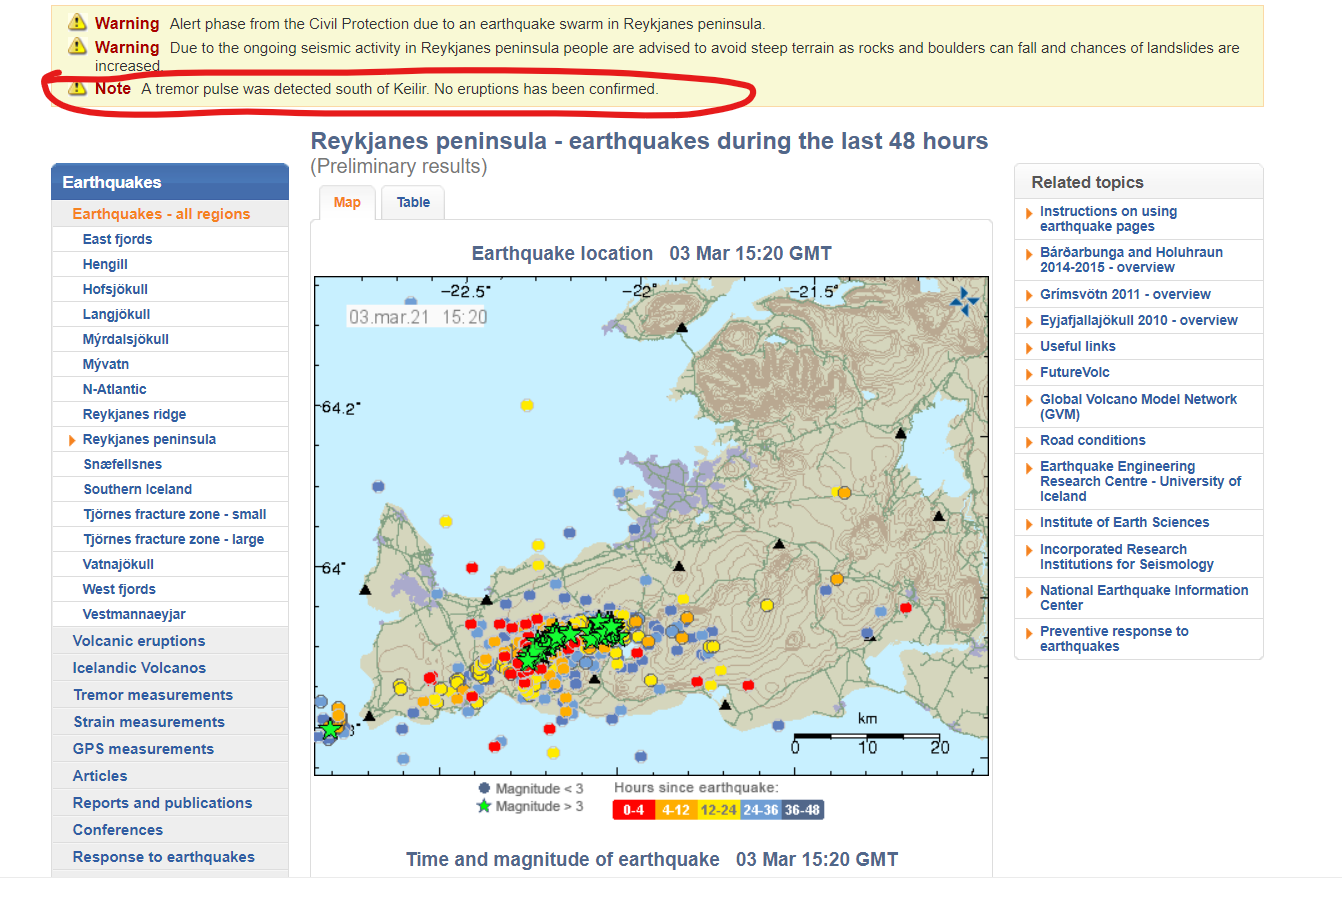
Task: Select the Map tab
Action: (x=347, y=202)
